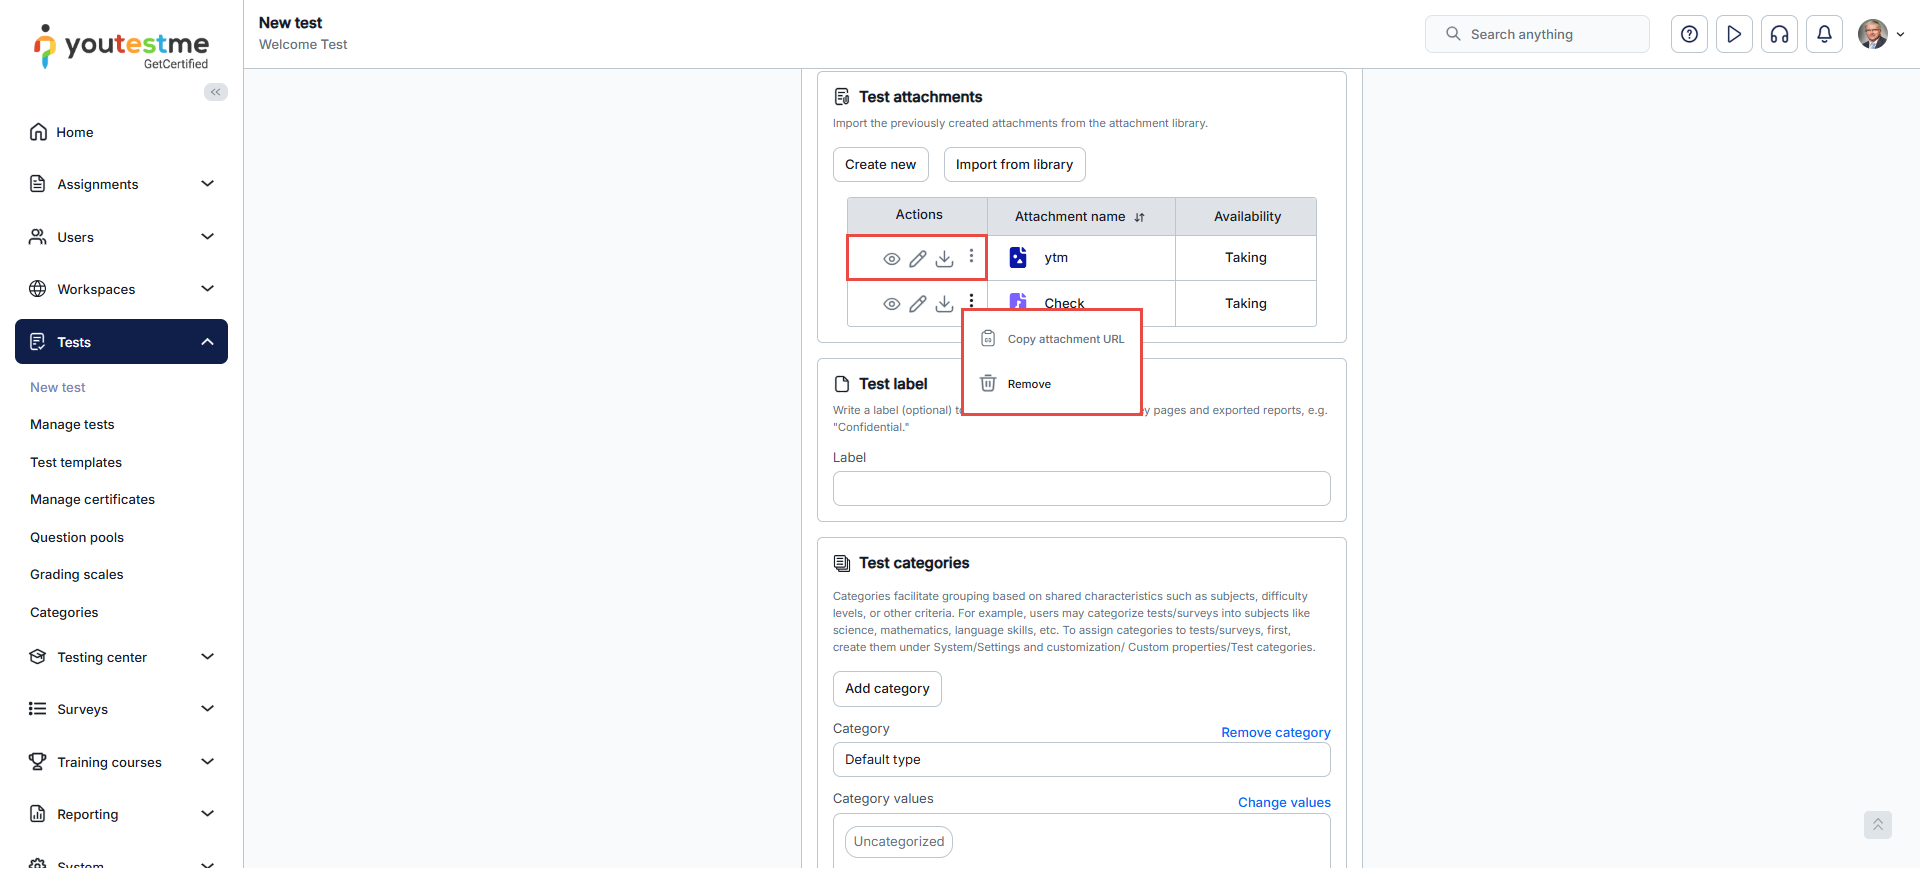Select Copy attachment URL from menu
The image size is (1920, 869).
pos(1065,339)
